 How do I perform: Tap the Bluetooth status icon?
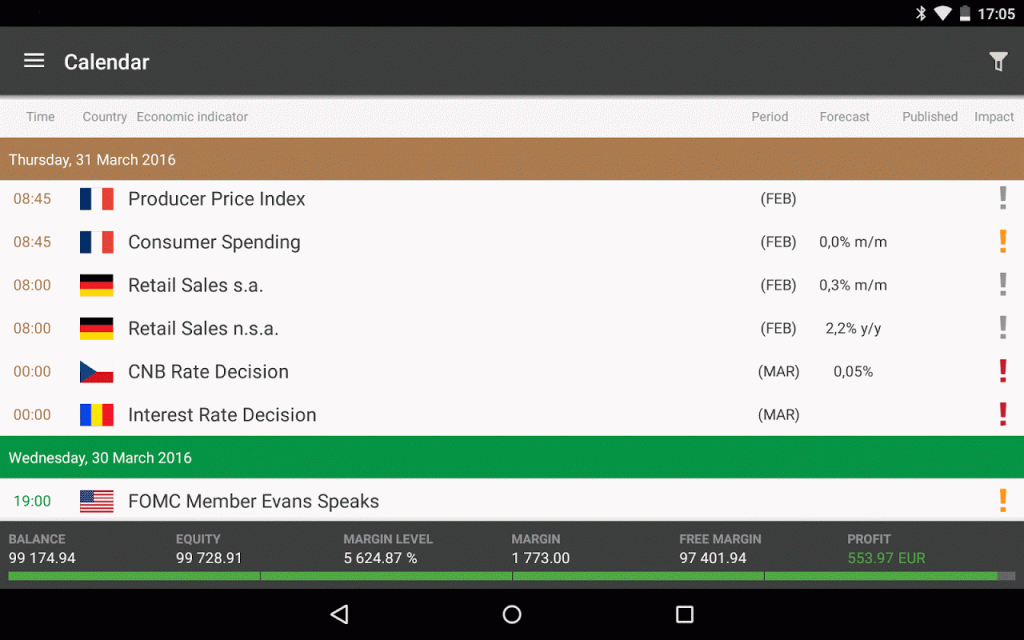(x=921, y=13)
